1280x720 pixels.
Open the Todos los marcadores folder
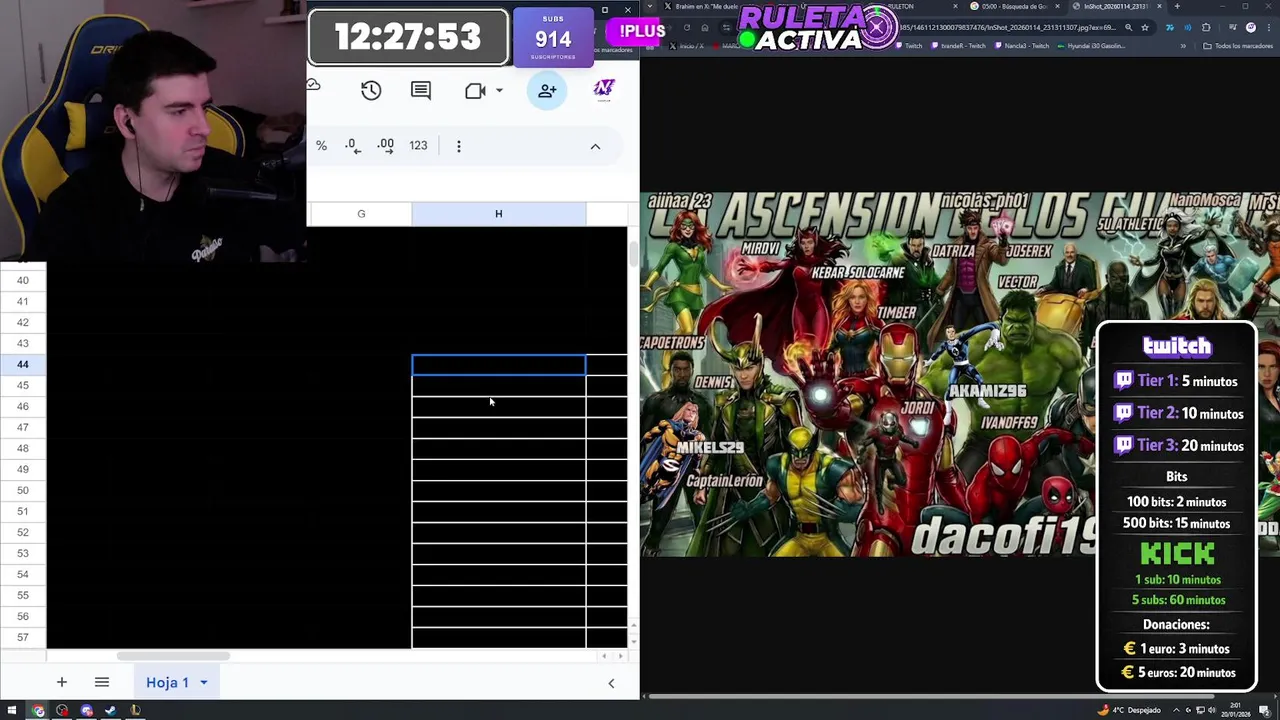1238,46
